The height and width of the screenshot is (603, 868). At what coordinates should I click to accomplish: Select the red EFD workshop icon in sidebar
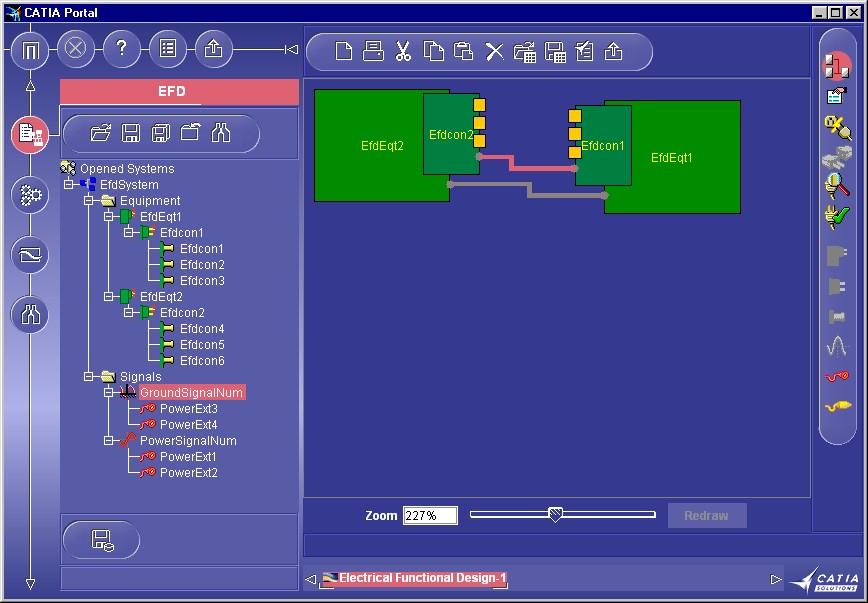click(x=30, y=135)
